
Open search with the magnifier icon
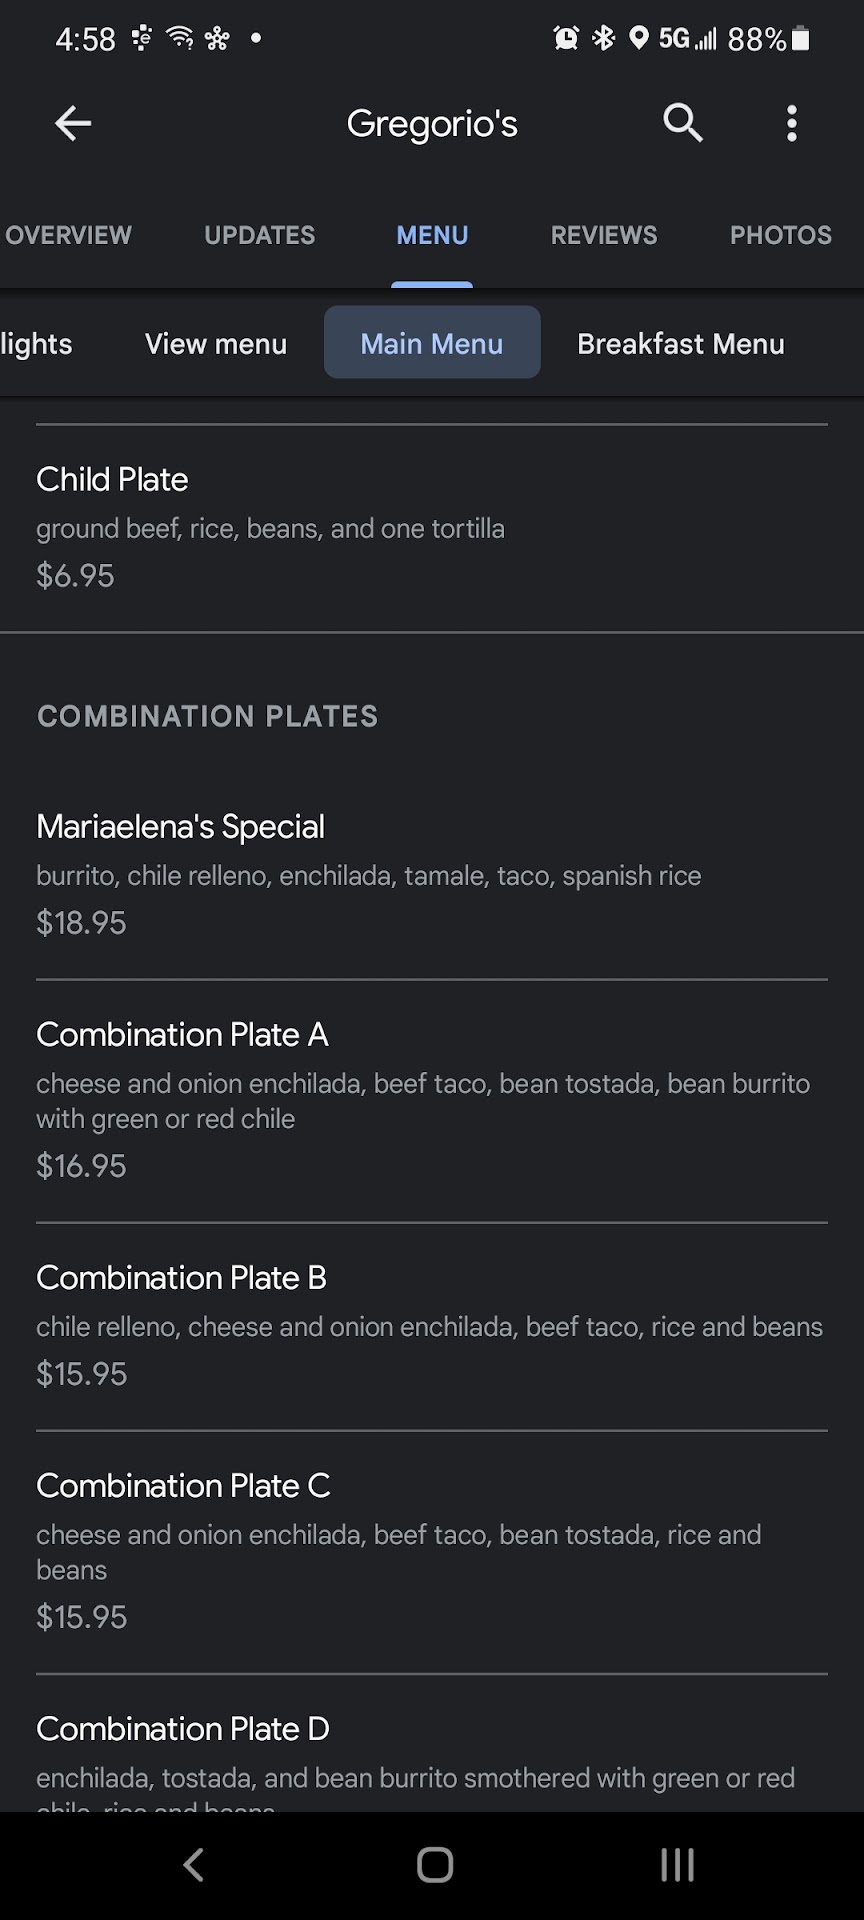tap(683, 123)
